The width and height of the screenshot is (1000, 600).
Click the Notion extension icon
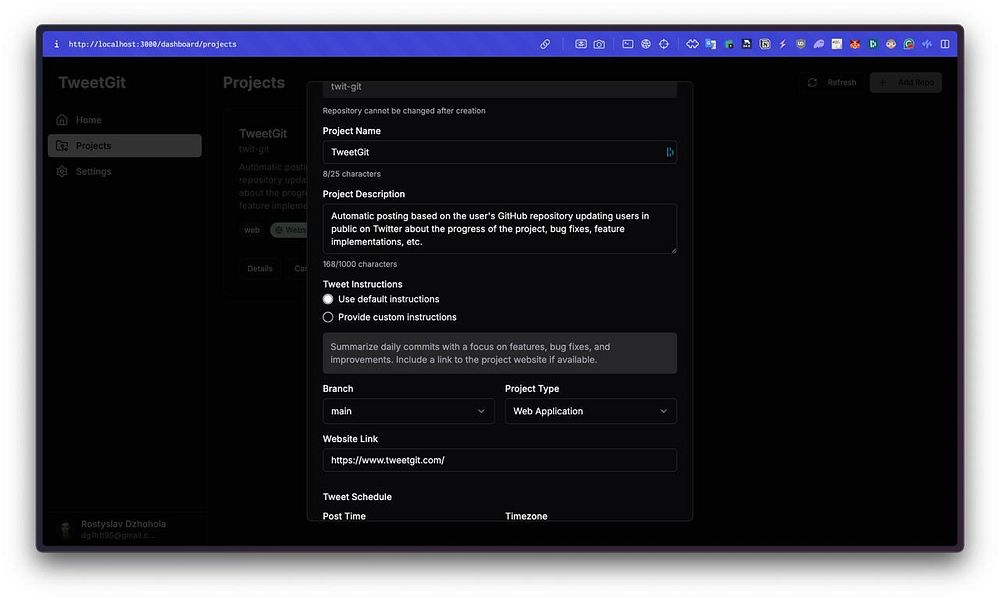point(765,44)
